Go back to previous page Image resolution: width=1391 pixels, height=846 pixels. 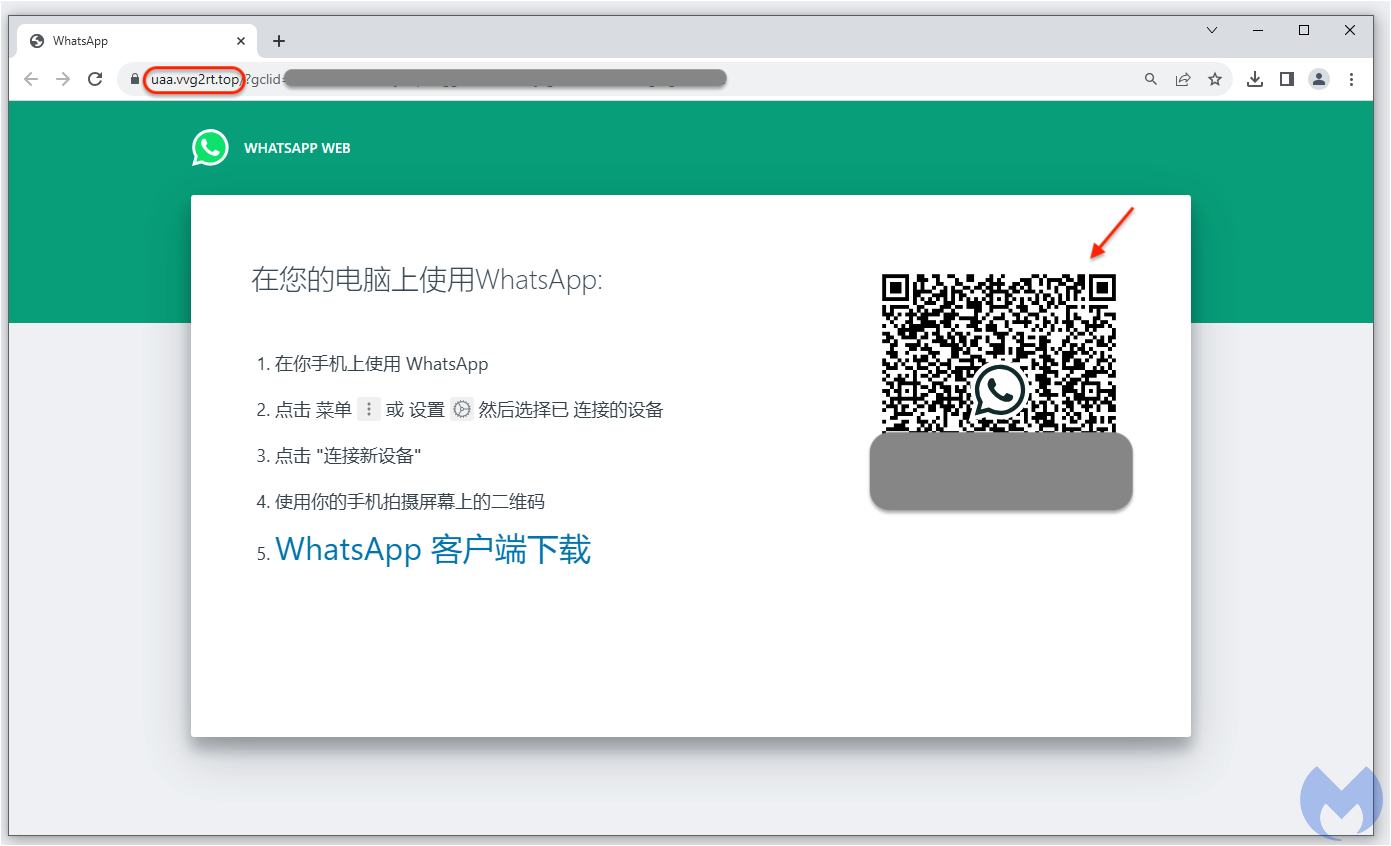tap(31, 79)
